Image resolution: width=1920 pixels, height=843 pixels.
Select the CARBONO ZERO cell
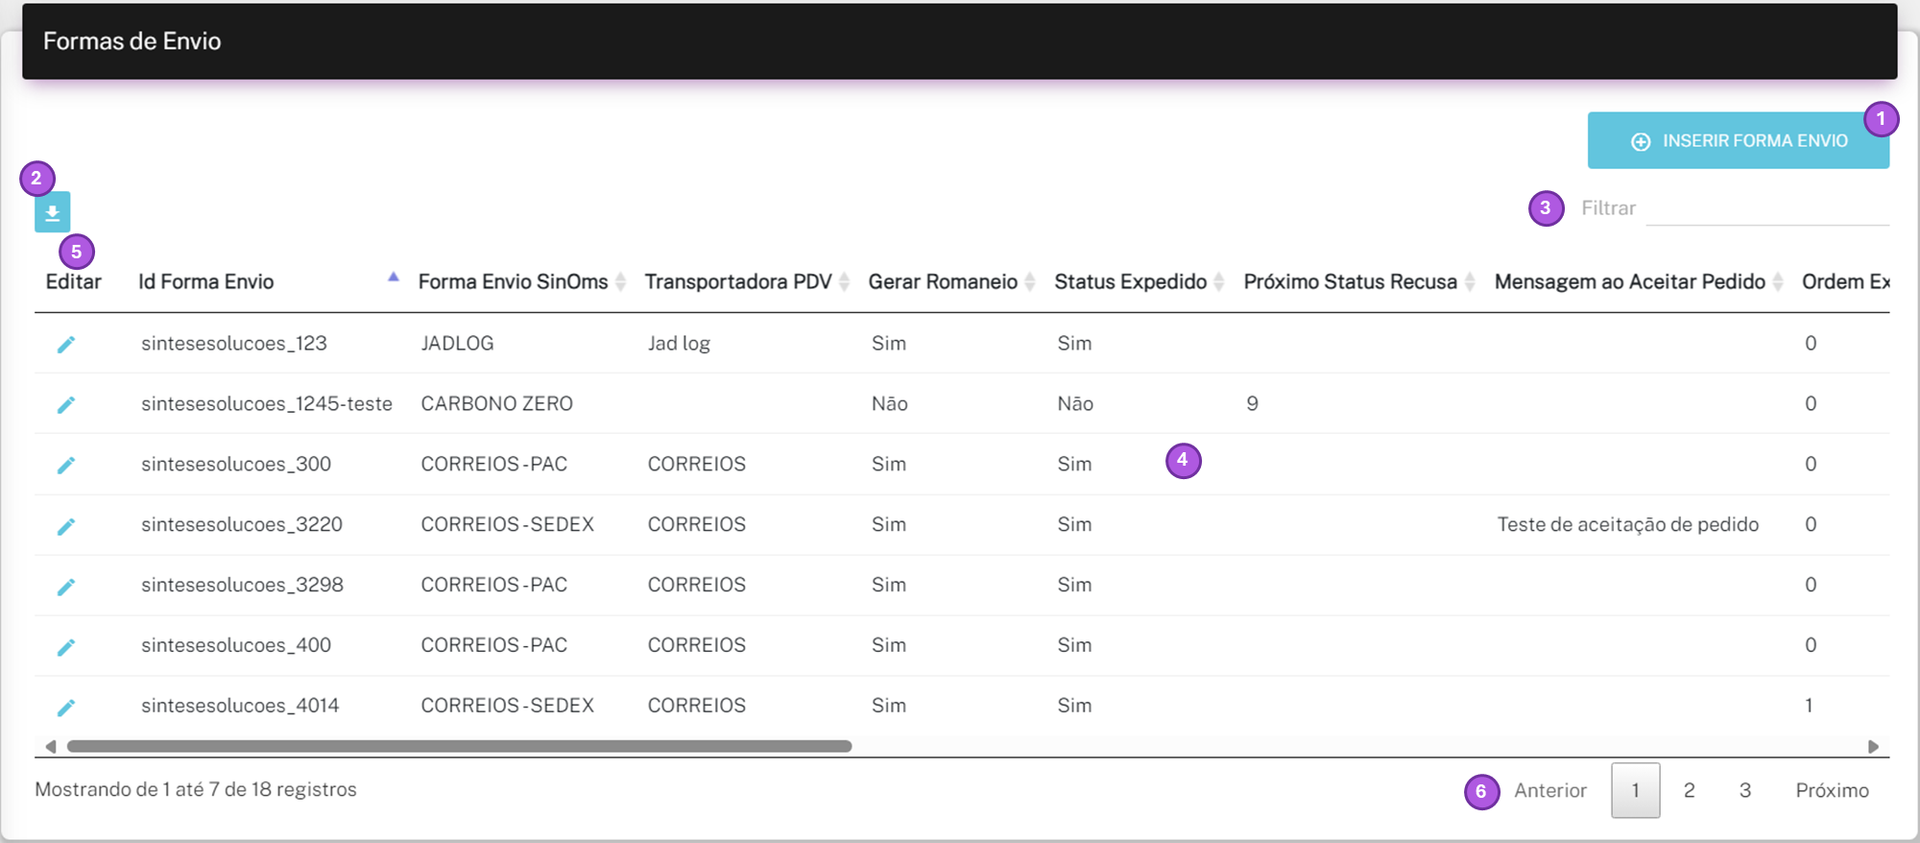click(x=496, y=403)
